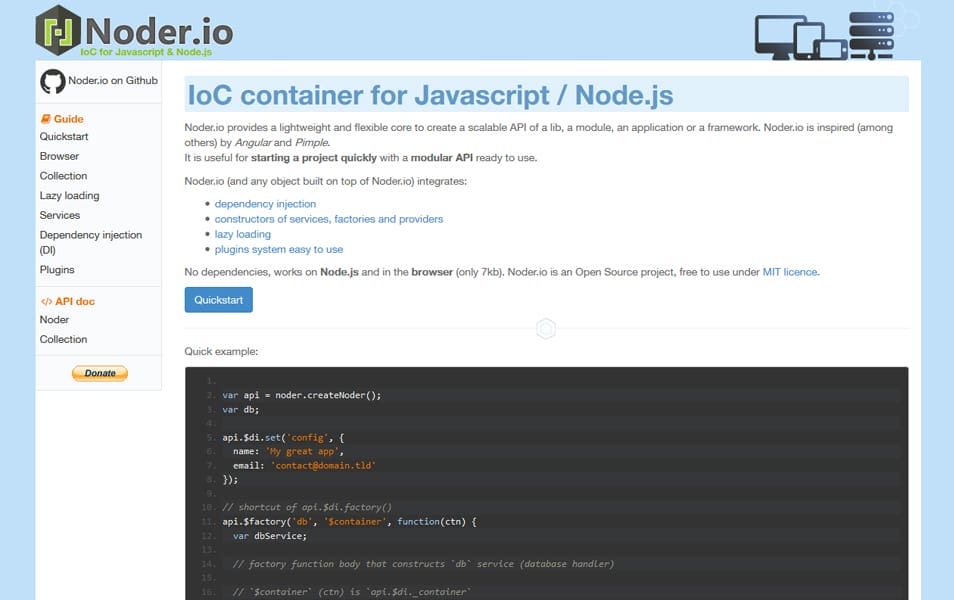Open Noder under API doc section
The image size is (954, 600).
pos(54,319)
